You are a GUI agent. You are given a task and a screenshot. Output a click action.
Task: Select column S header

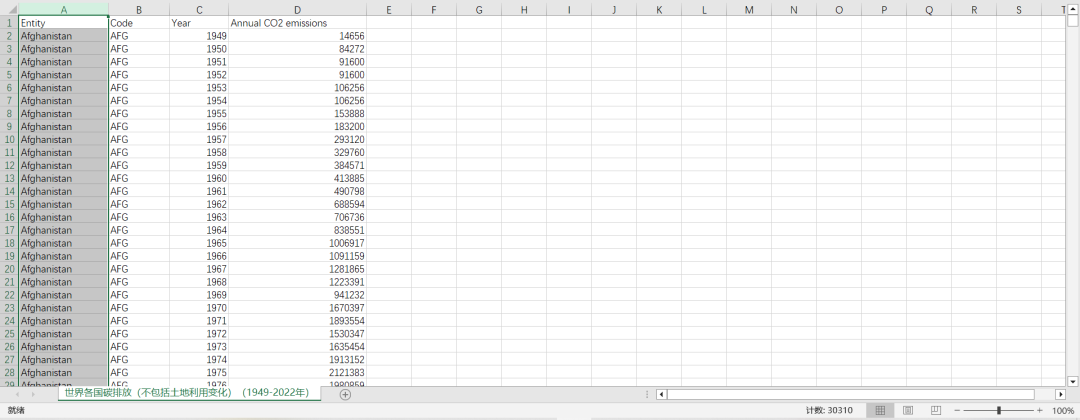click(x=1019, y=10)
